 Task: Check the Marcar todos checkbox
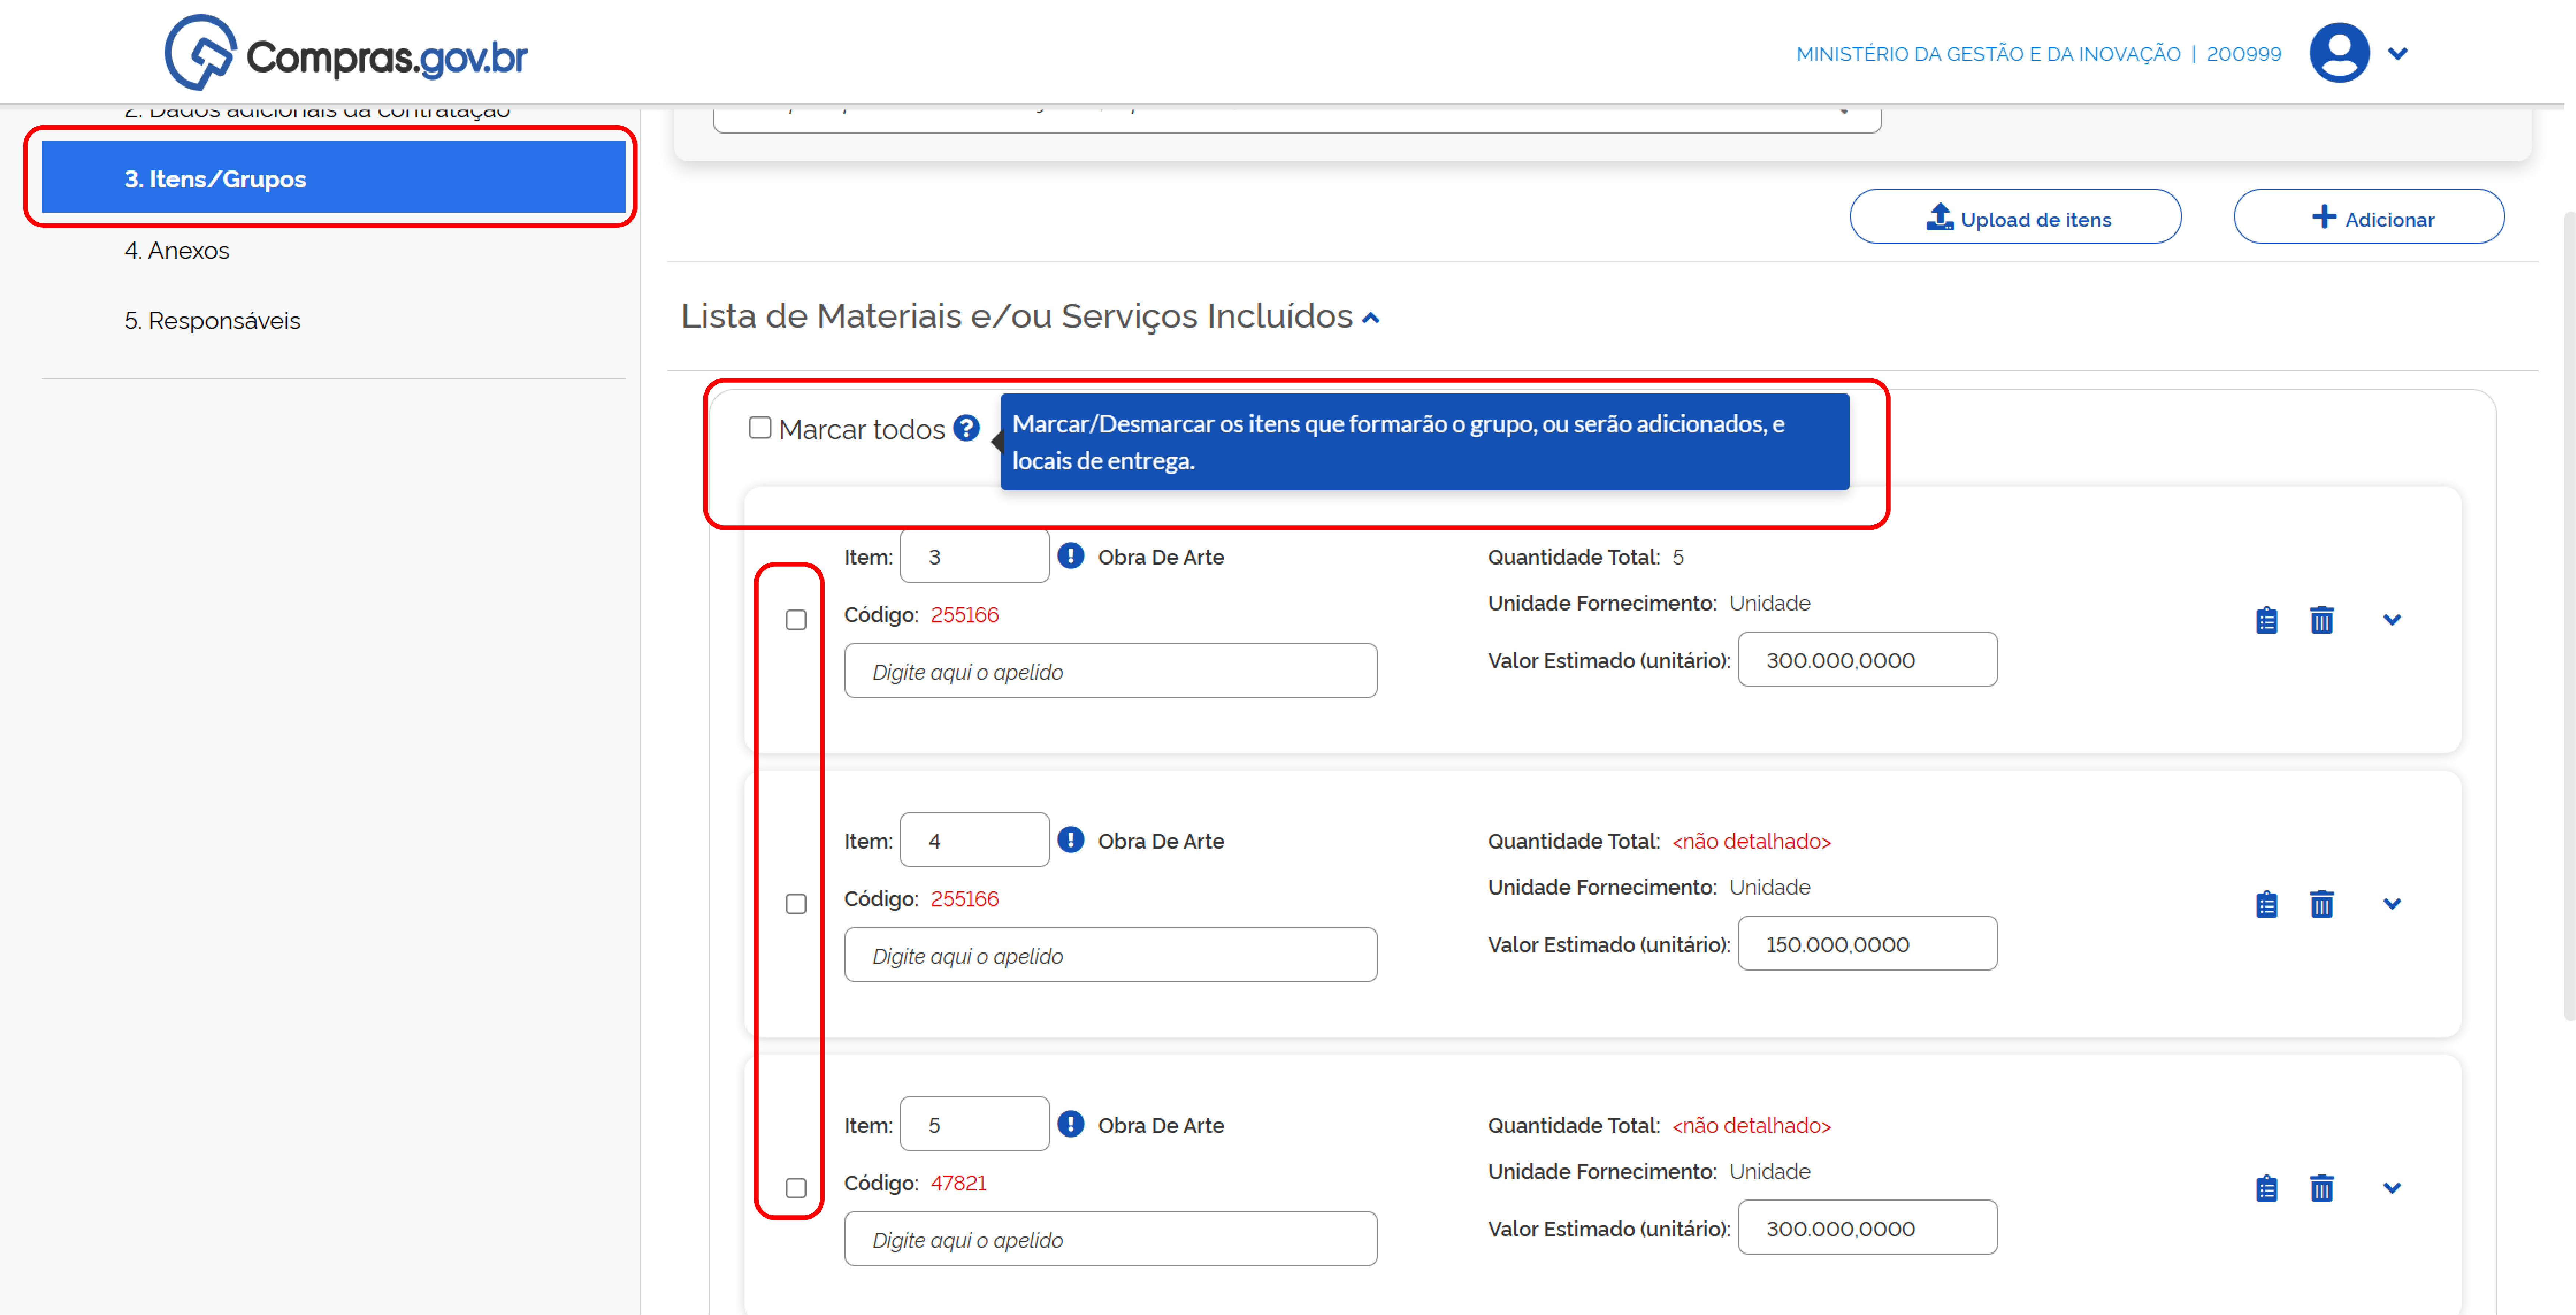coord(760,428)
